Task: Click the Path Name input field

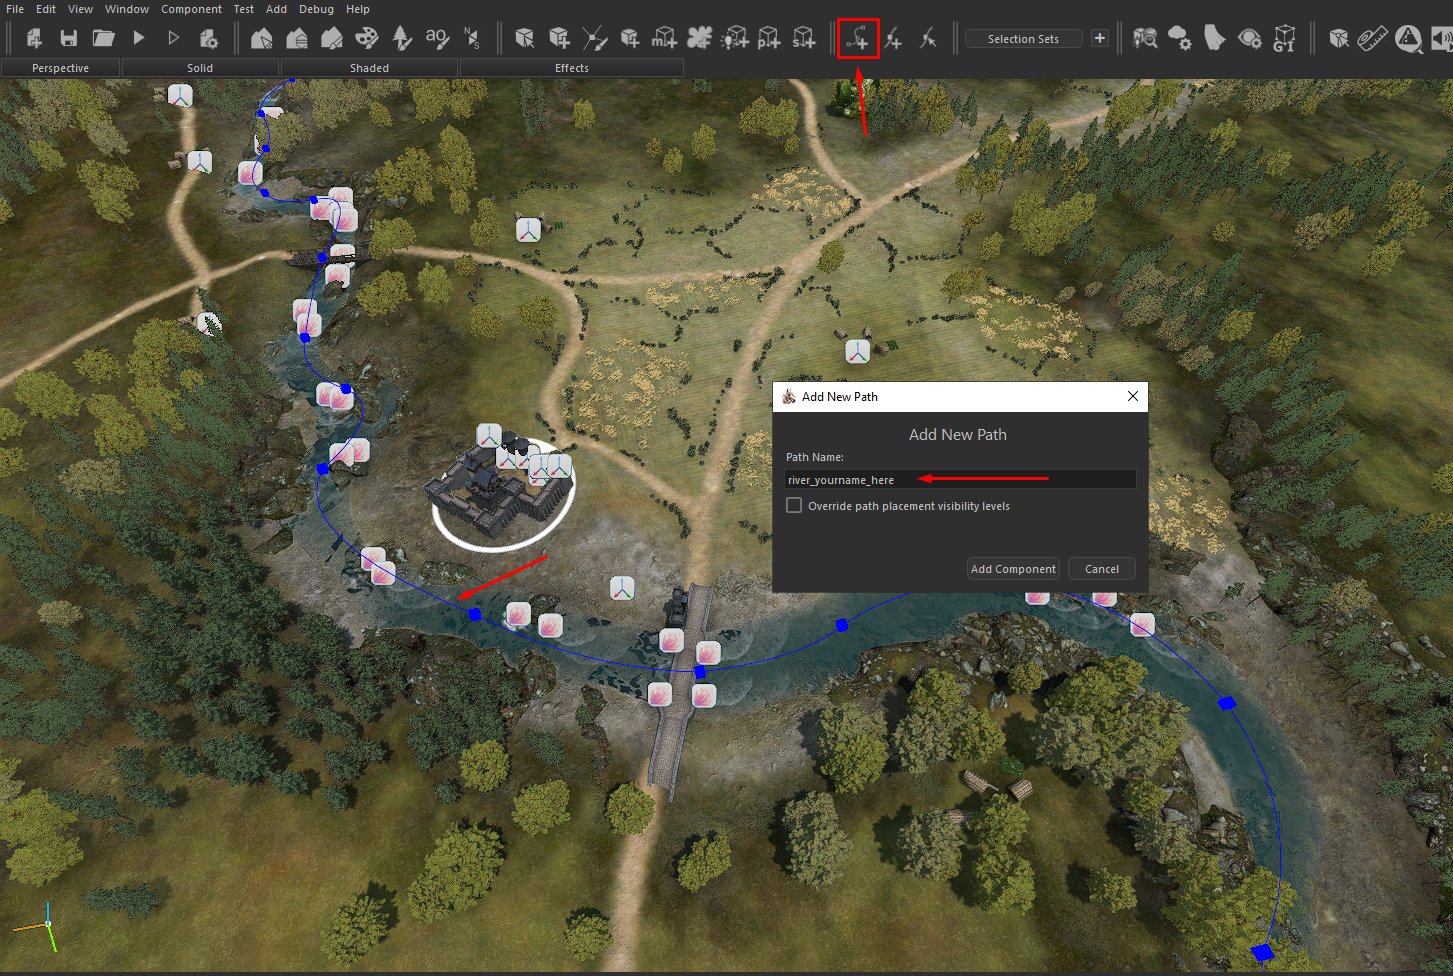Action: pyautogui.click(x=960, y=480)
